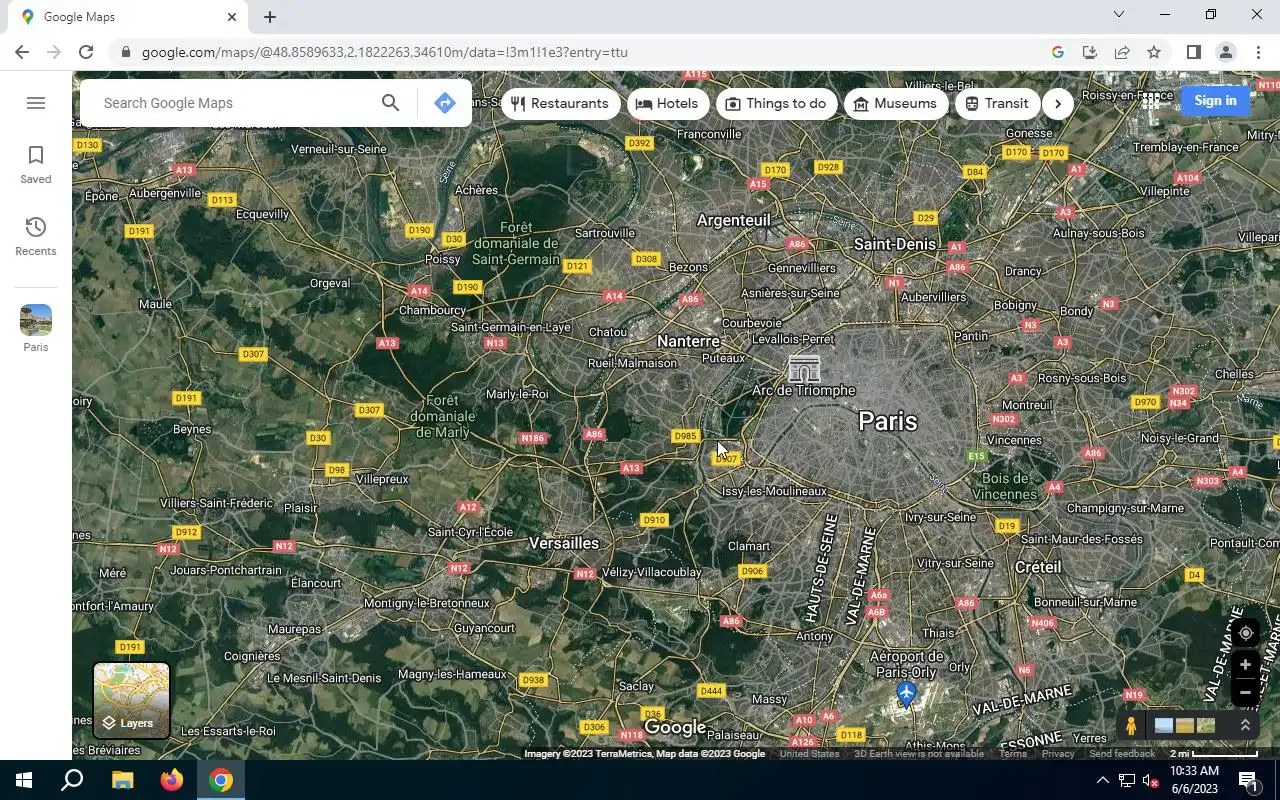1280x800 pixels.
Task: Click the Saint-Denis map label
Action: pos(895,244)
